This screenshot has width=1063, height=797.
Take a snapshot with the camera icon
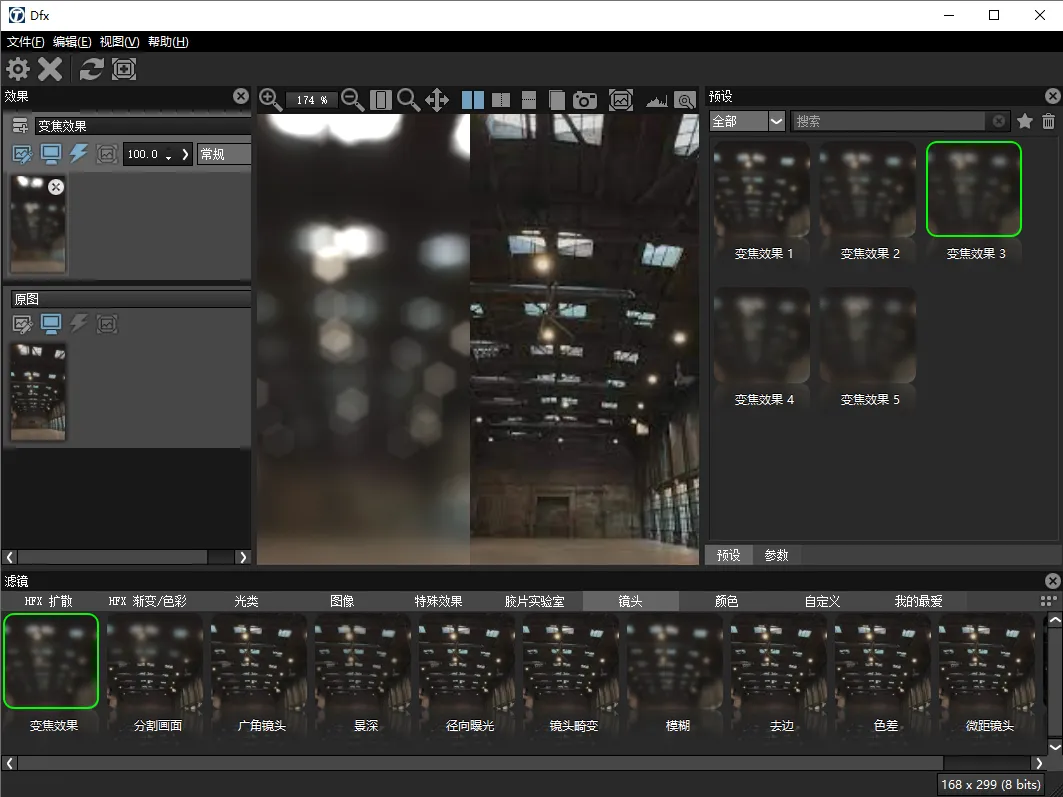[584, 100]
